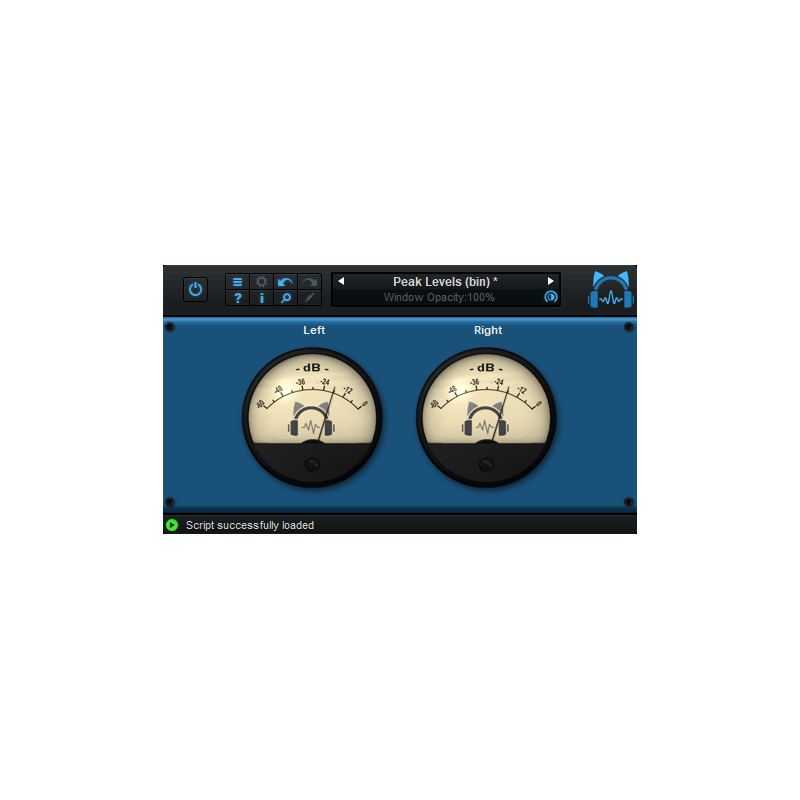Open help via the question mark icon
Image resolution: width=800 pixels, height=800 pixels.
pyautogui.click(x=238, y=298)
